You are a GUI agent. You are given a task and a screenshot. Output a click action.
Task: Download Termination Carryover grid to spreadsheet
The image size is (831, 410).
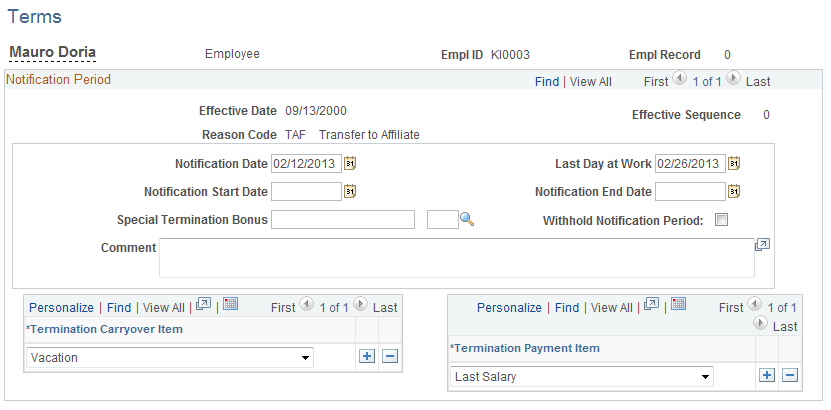231,304
